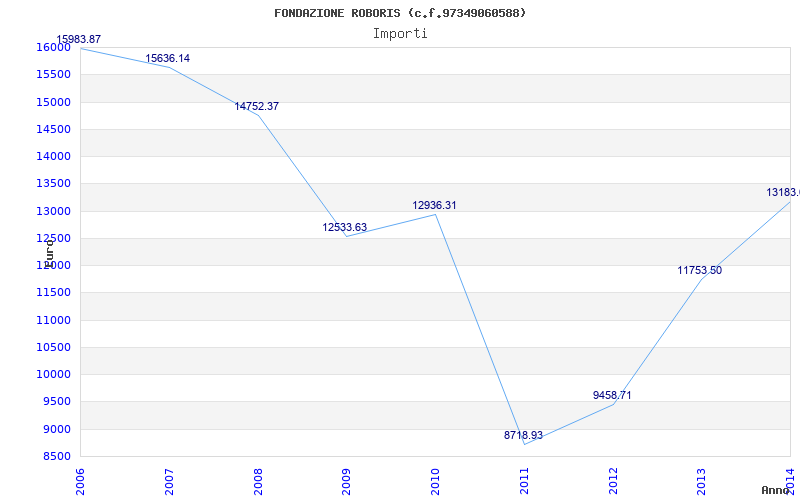
Task: Click the Anno axis label
Action: [776, 490]
